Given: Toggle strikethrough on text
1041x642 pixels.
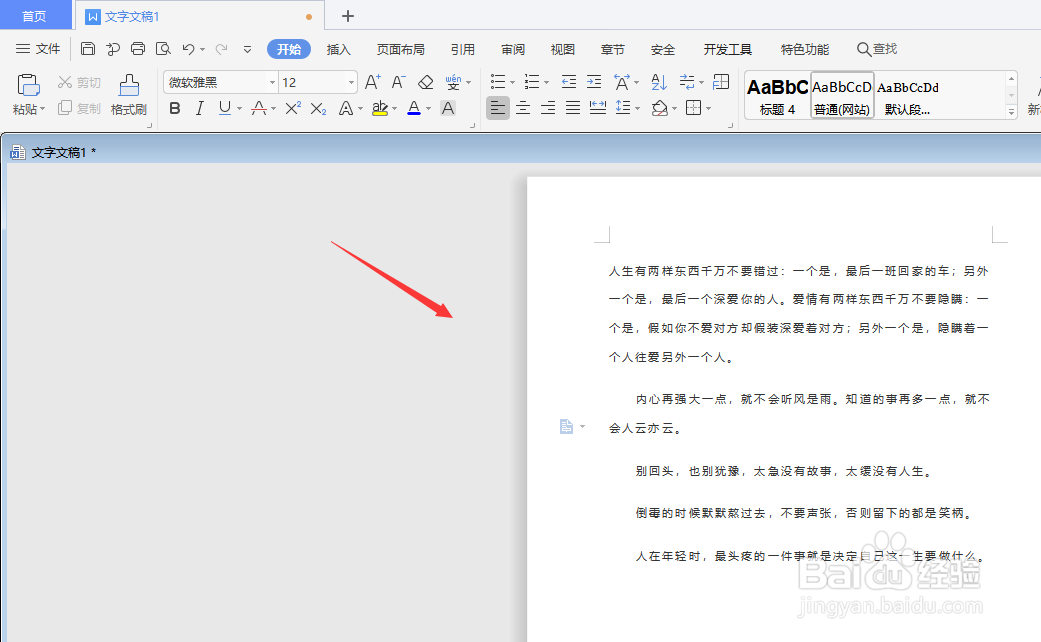Looking at the screenshot, I should [x=259, y=108].
